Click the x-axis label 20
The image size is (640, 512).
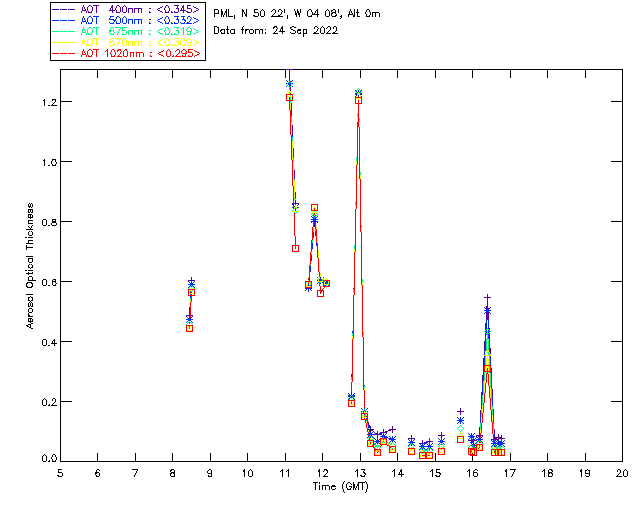pos(622,473)
